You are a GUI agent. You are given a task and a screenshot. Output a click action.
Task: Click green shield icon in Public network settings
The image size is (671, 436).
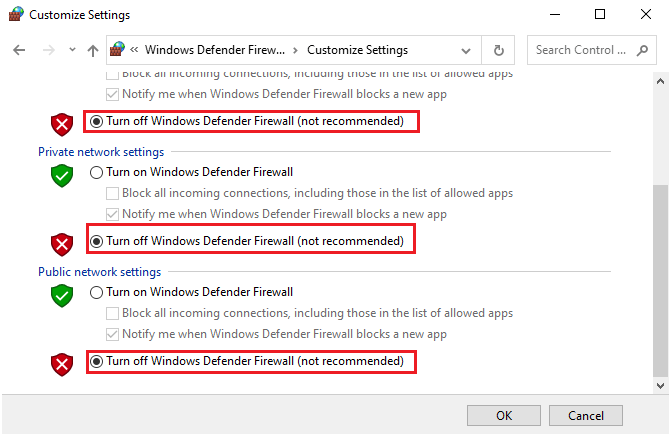(62, 296)
